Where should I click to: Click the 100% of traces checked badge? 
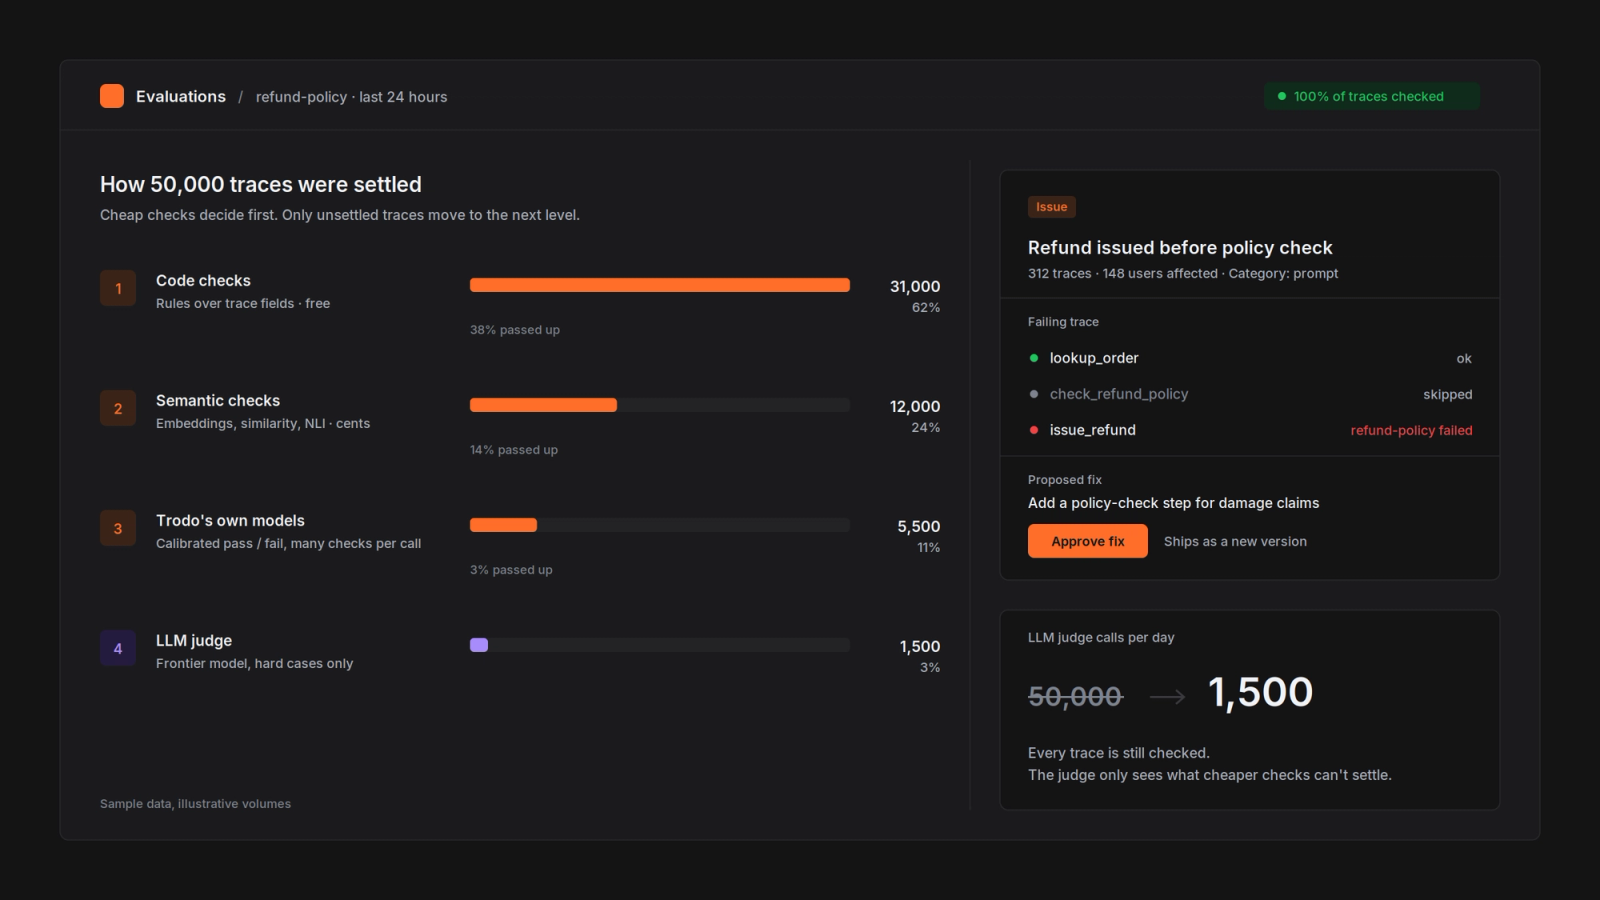click(x=1371, y=96)
